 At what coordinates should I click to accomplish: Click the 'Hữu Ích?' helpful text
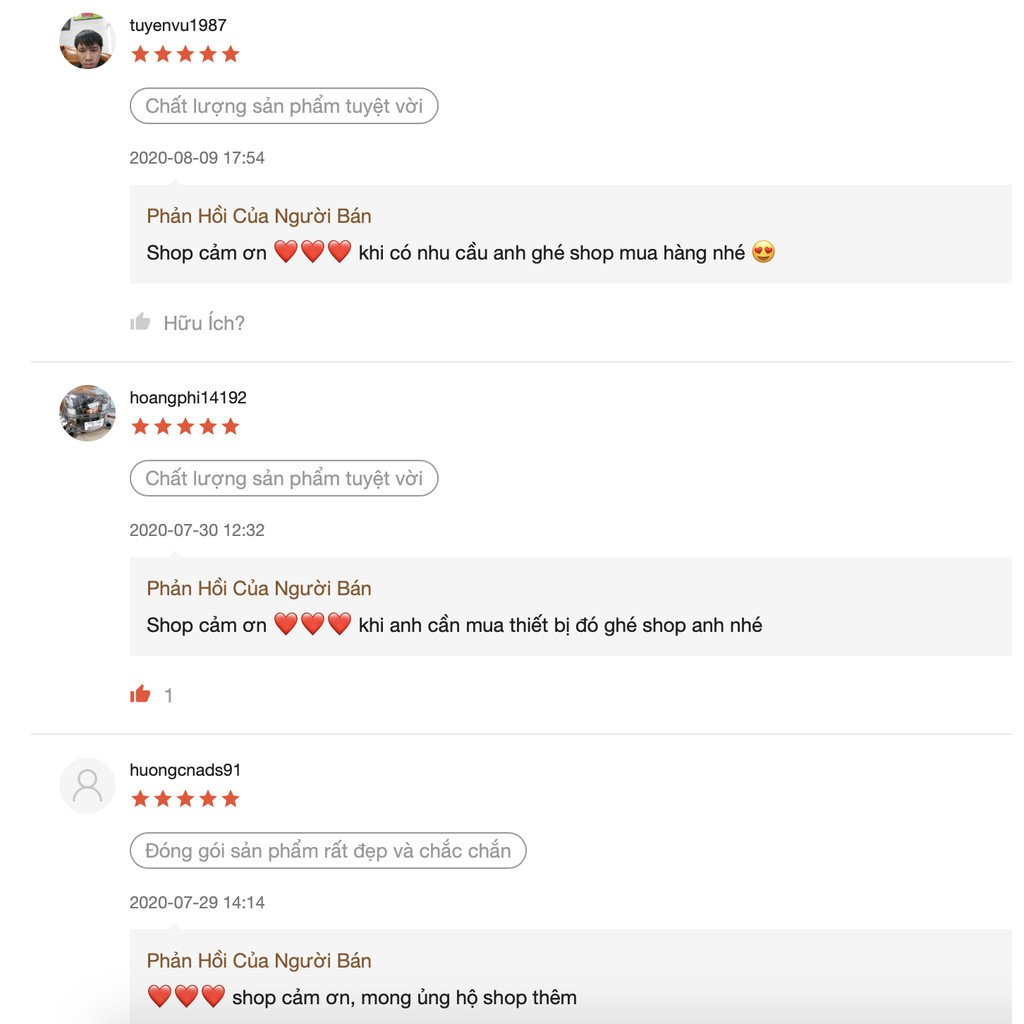pos(204,323)
